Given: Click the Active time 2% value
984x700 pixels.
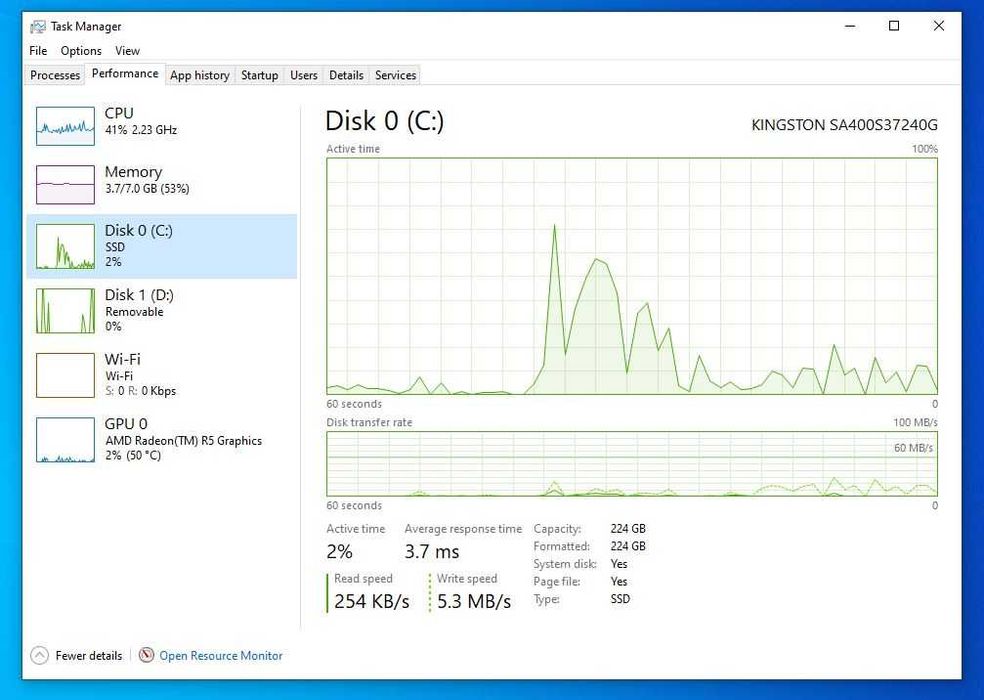Looking at the screenshot, I should point(340,552).
